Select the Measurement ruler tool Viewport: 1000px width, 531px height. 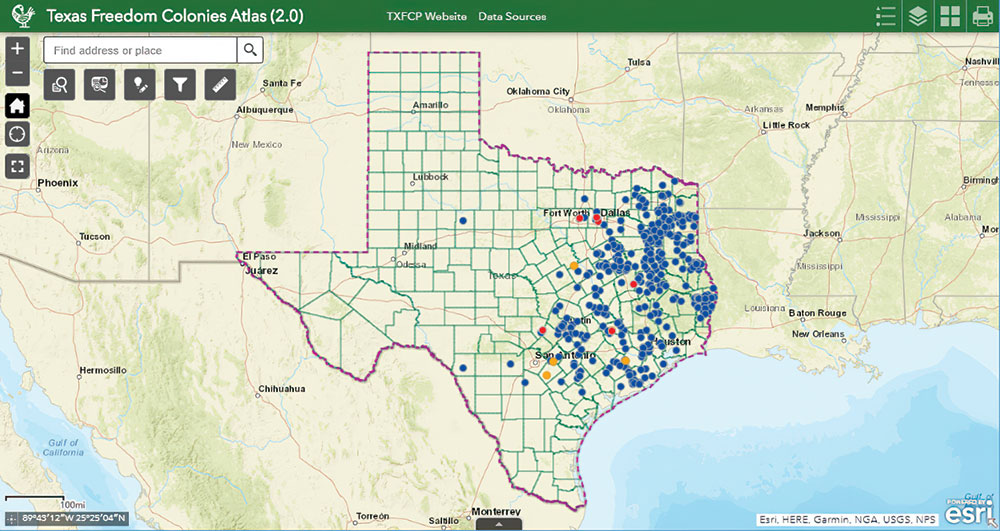(220, 85)
